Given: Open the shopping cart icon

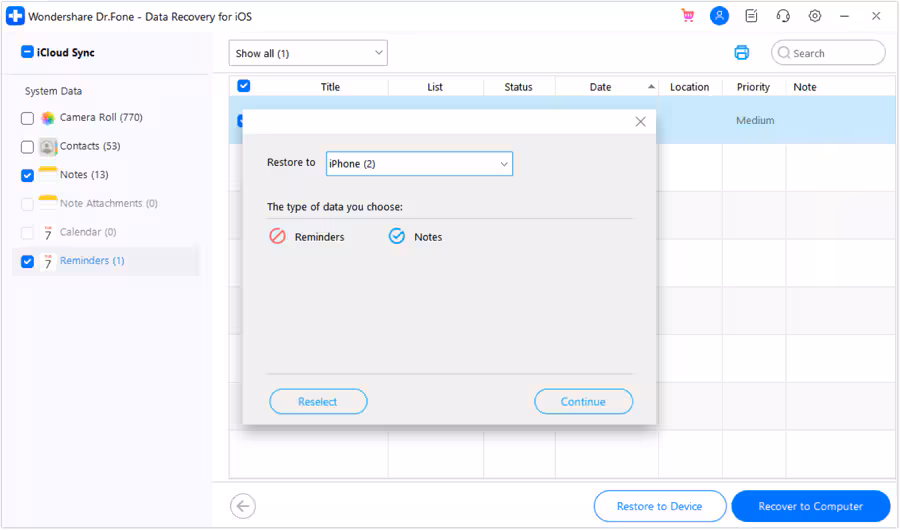Looking at the screenshot, I should 687,16.
